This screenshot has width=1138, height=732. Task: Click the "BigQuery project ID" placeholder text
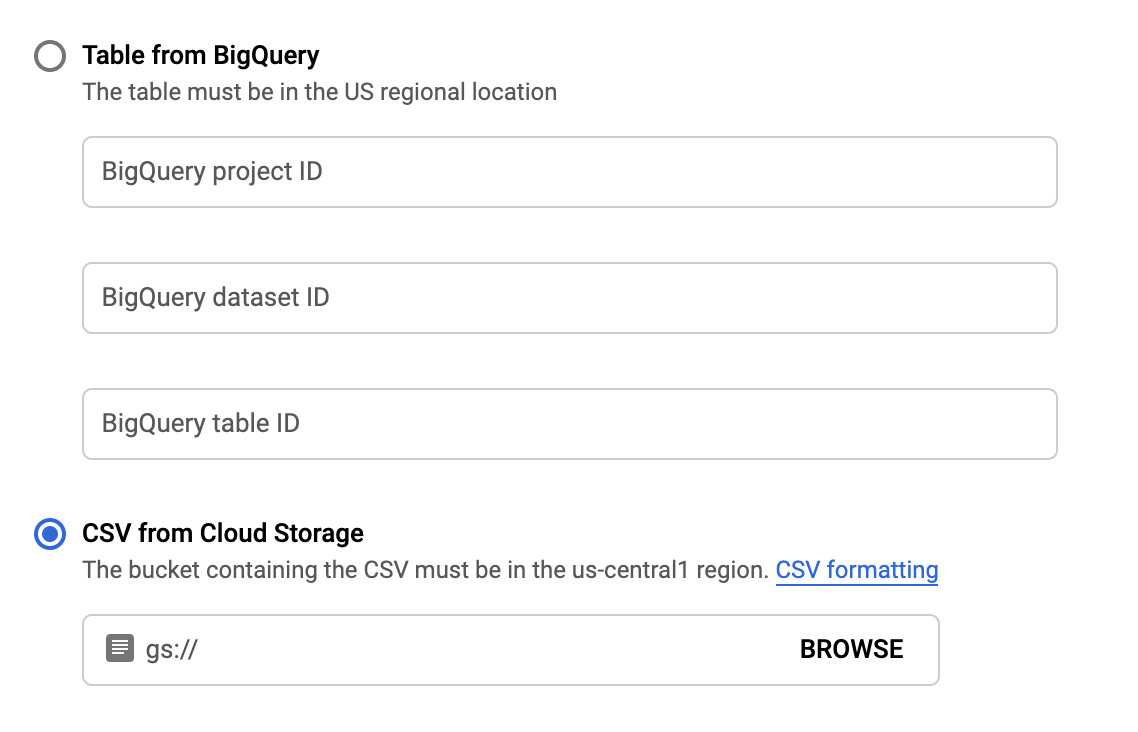click(212, 172)
